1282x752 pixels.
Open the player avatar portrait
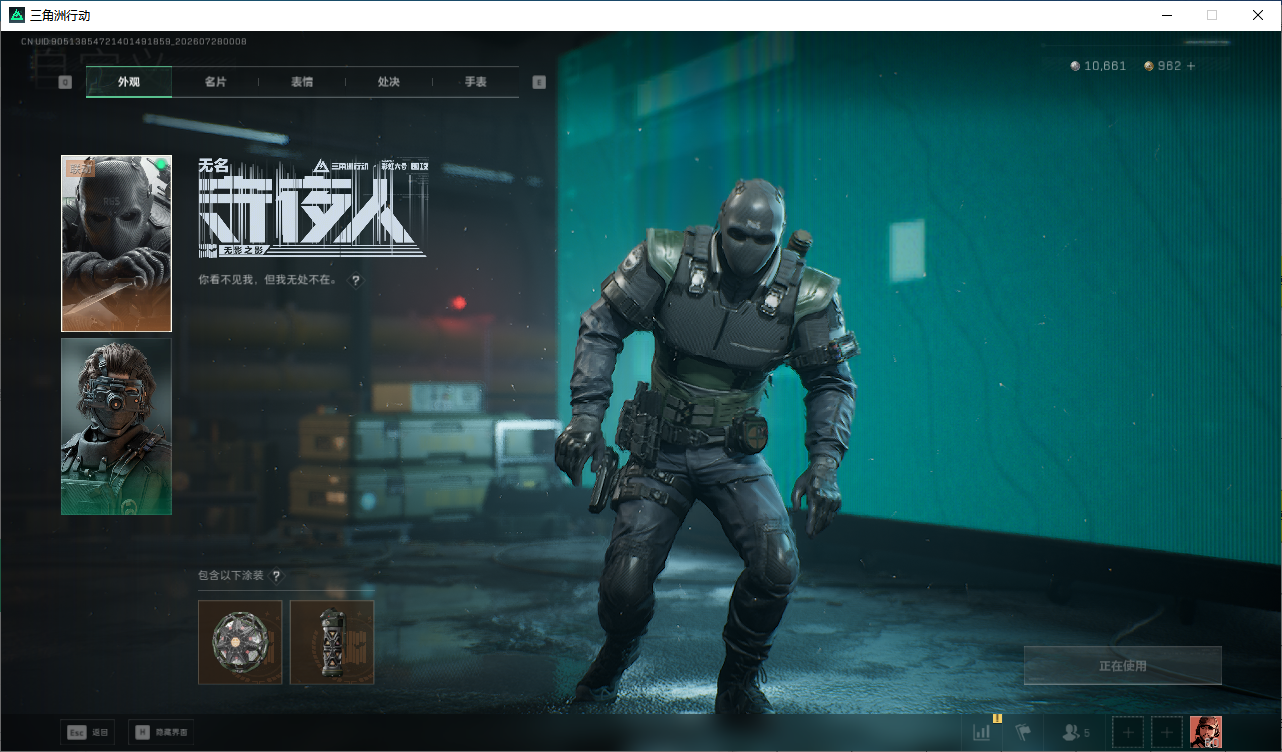coord(1206,733)
